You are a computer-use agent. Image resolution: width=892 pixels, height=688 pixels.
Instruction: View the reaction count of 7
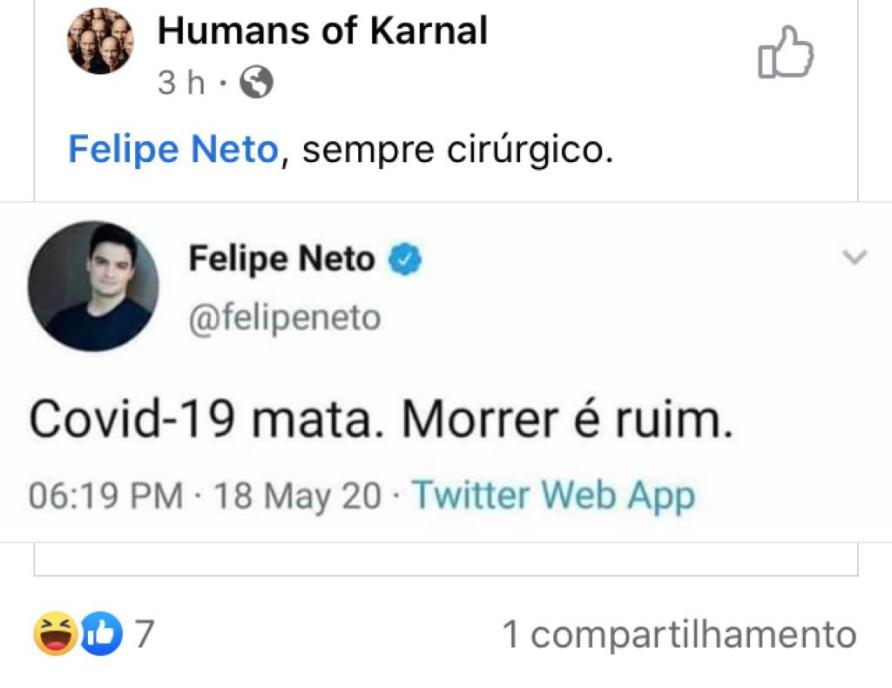(x=144, y=634)
